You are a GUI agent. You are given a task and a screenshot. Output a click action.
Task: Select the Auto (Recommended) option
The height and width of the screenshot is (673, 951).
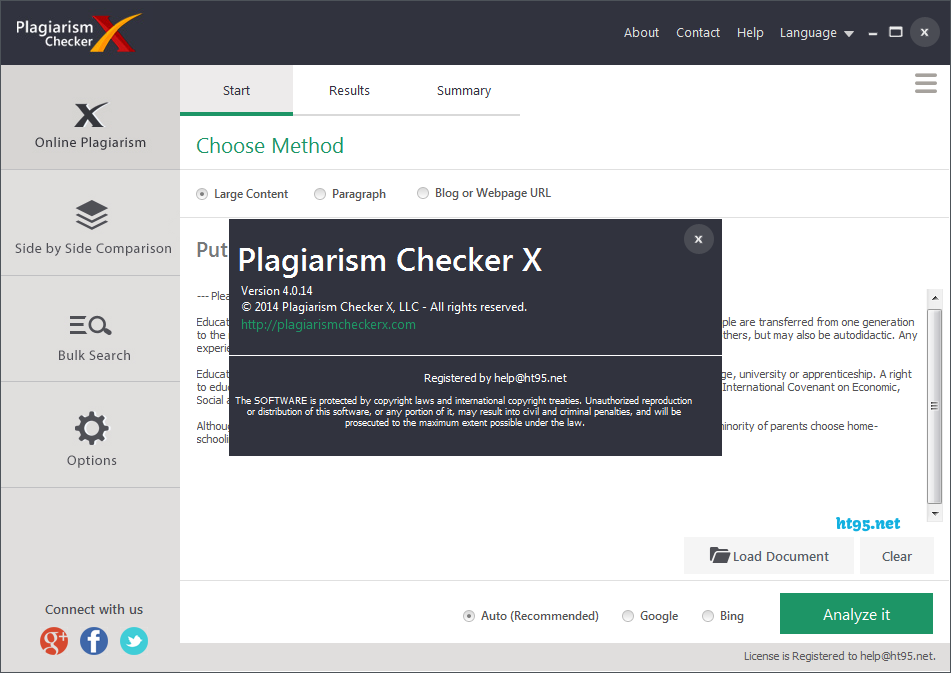coord(468,616)
